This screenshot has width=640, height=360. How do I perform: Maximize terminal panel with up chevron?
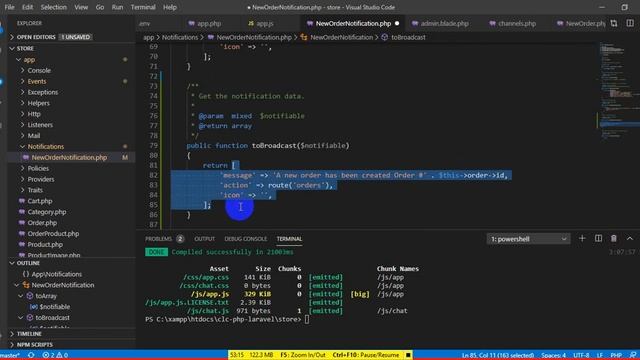tap(630, 238)
